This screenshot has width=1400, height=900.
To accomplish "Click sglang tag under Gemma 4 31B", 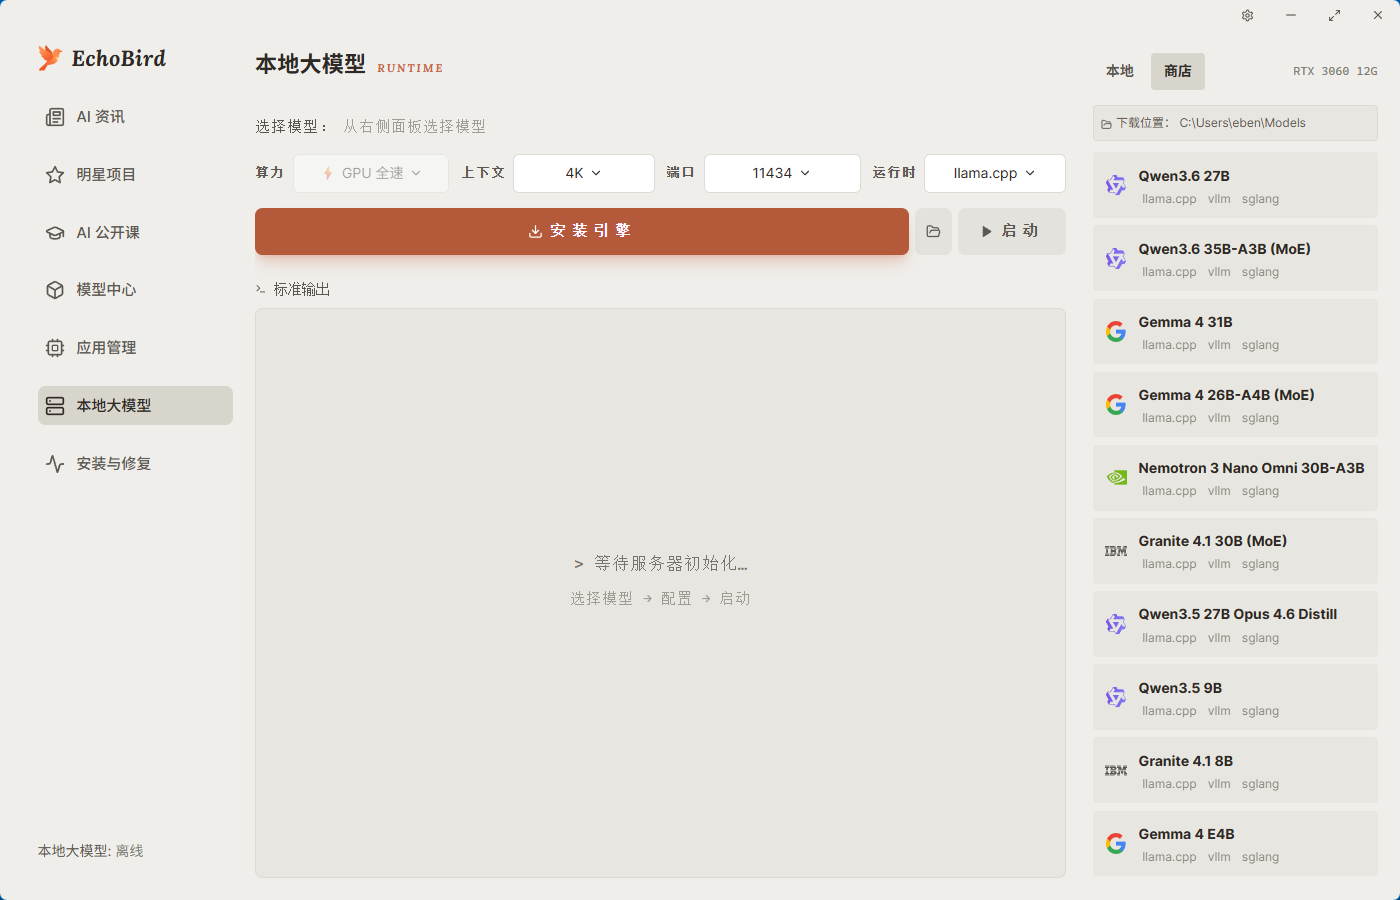I will pos(1260,345).
